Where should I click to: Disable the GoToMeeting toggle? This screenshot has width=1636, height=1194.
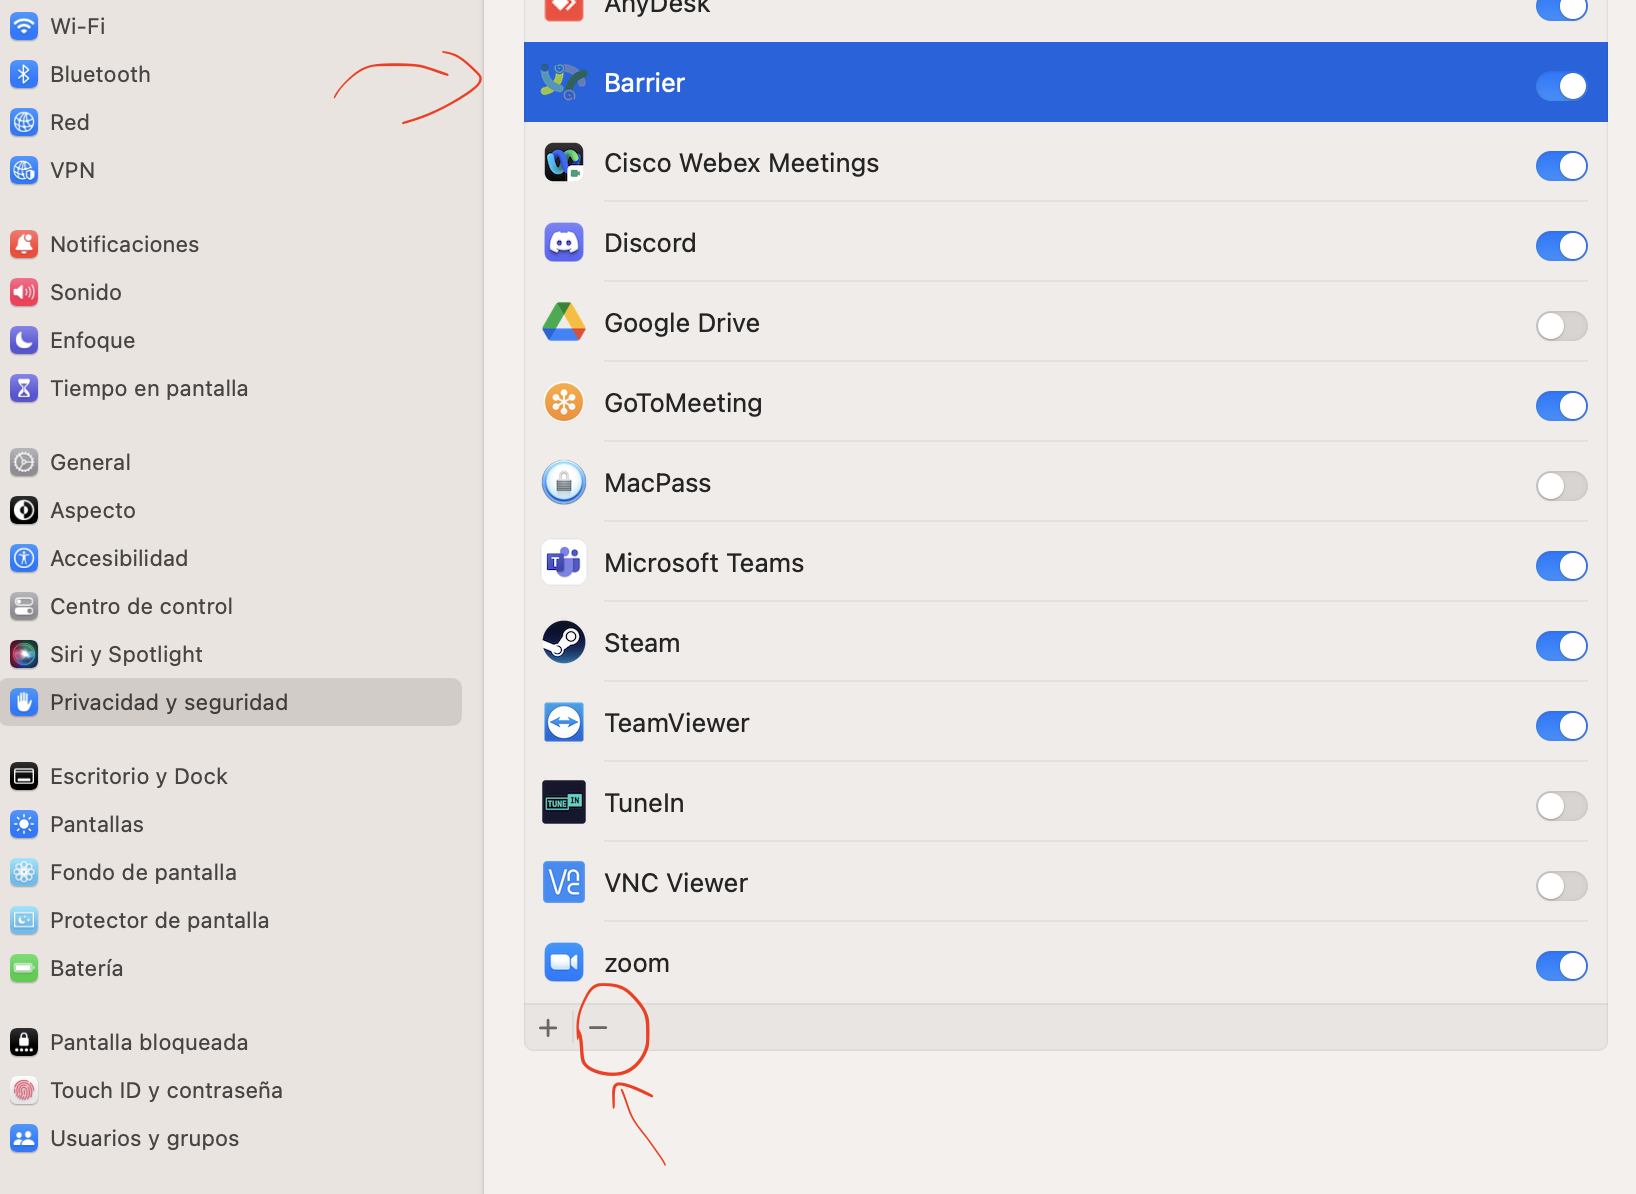(1562, 406)
